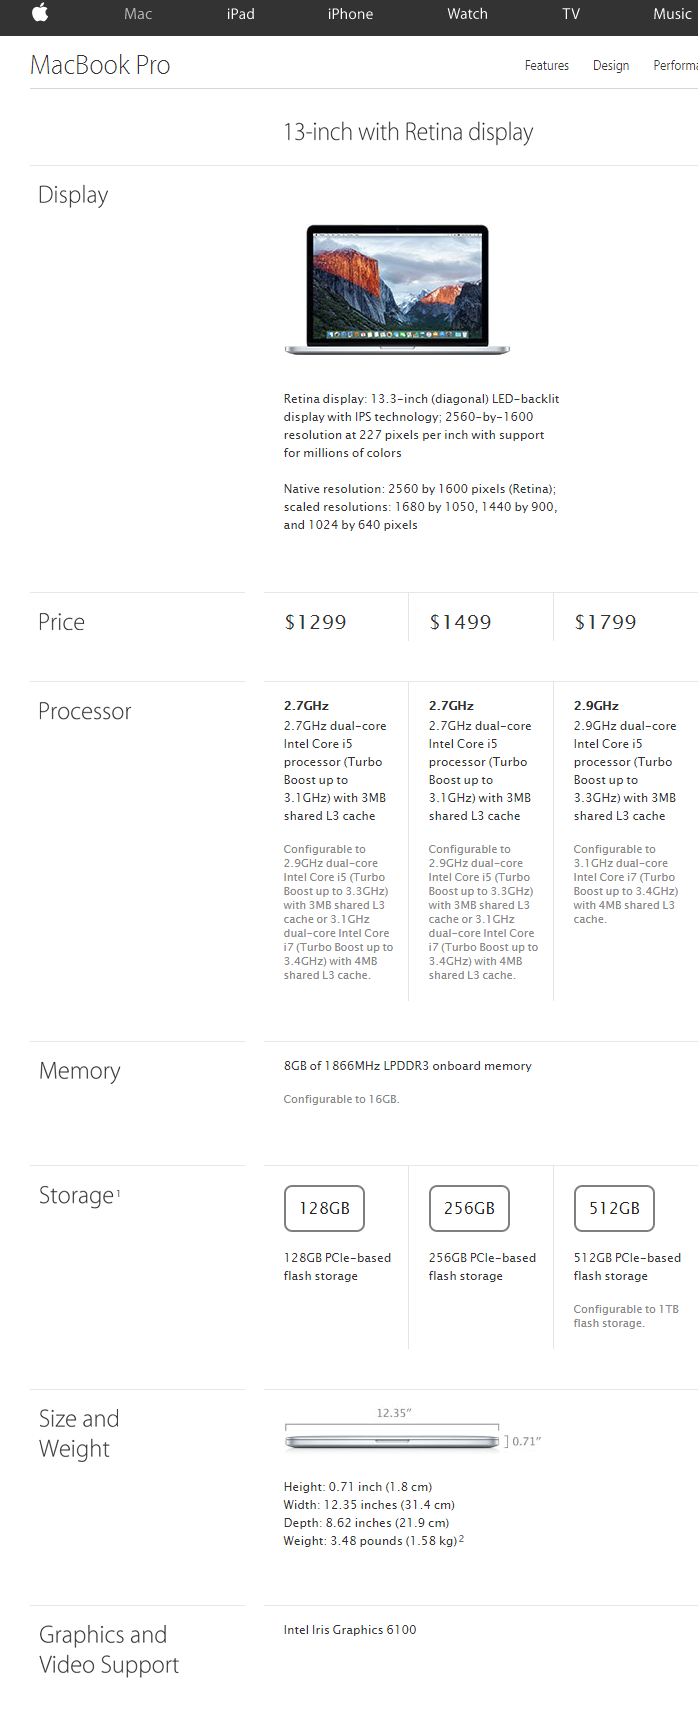
Task: Select Watch in the top navigation
Action: [467, 14]
